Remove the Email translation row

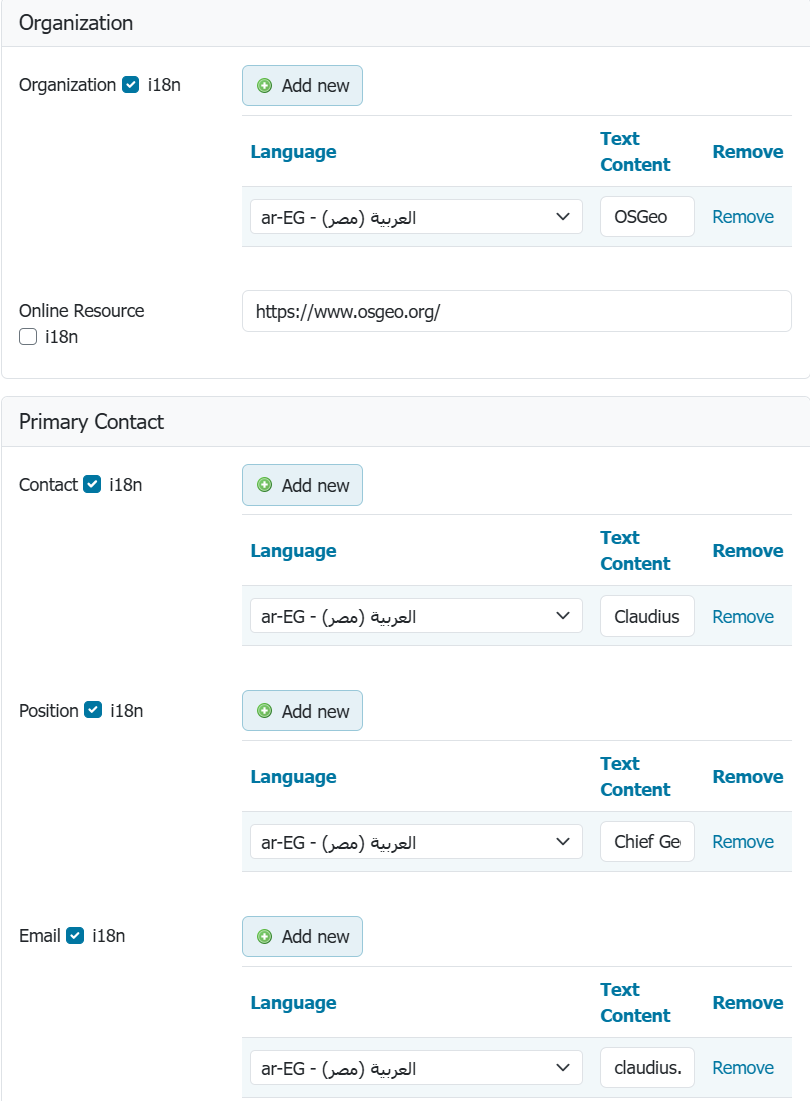742,1068
